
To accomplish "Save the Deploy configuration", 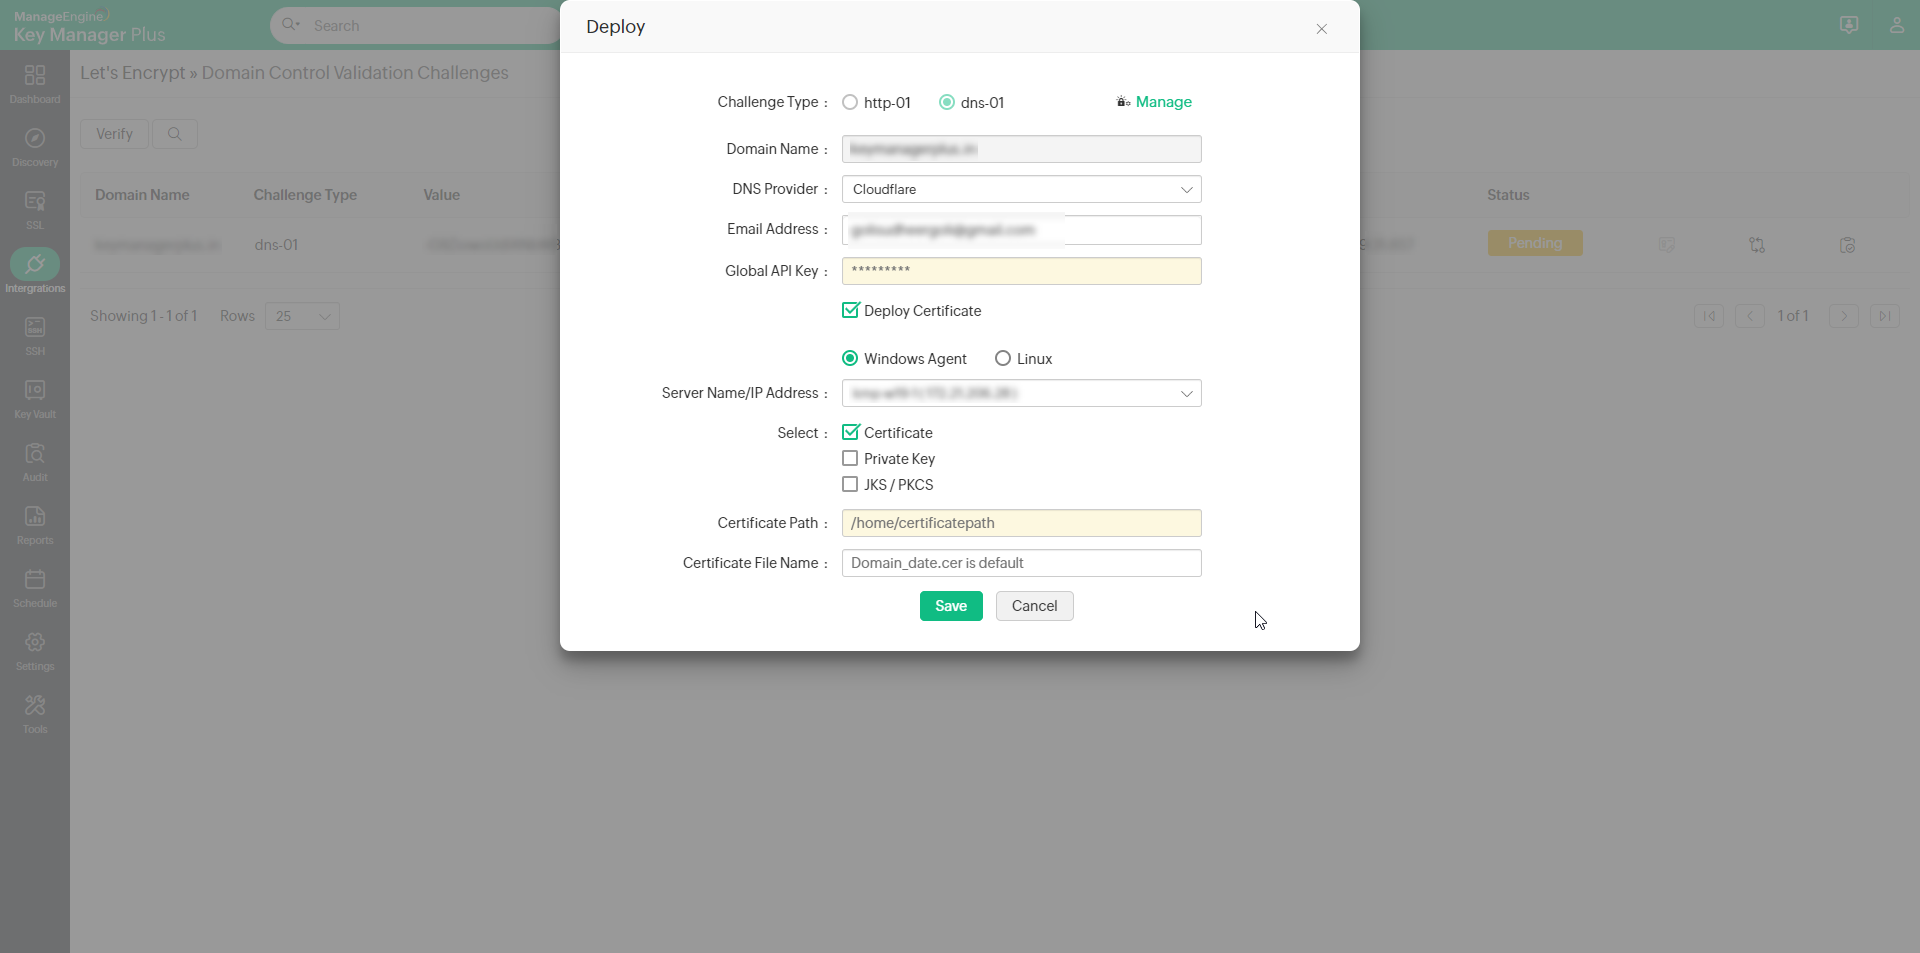I will 950,606.
